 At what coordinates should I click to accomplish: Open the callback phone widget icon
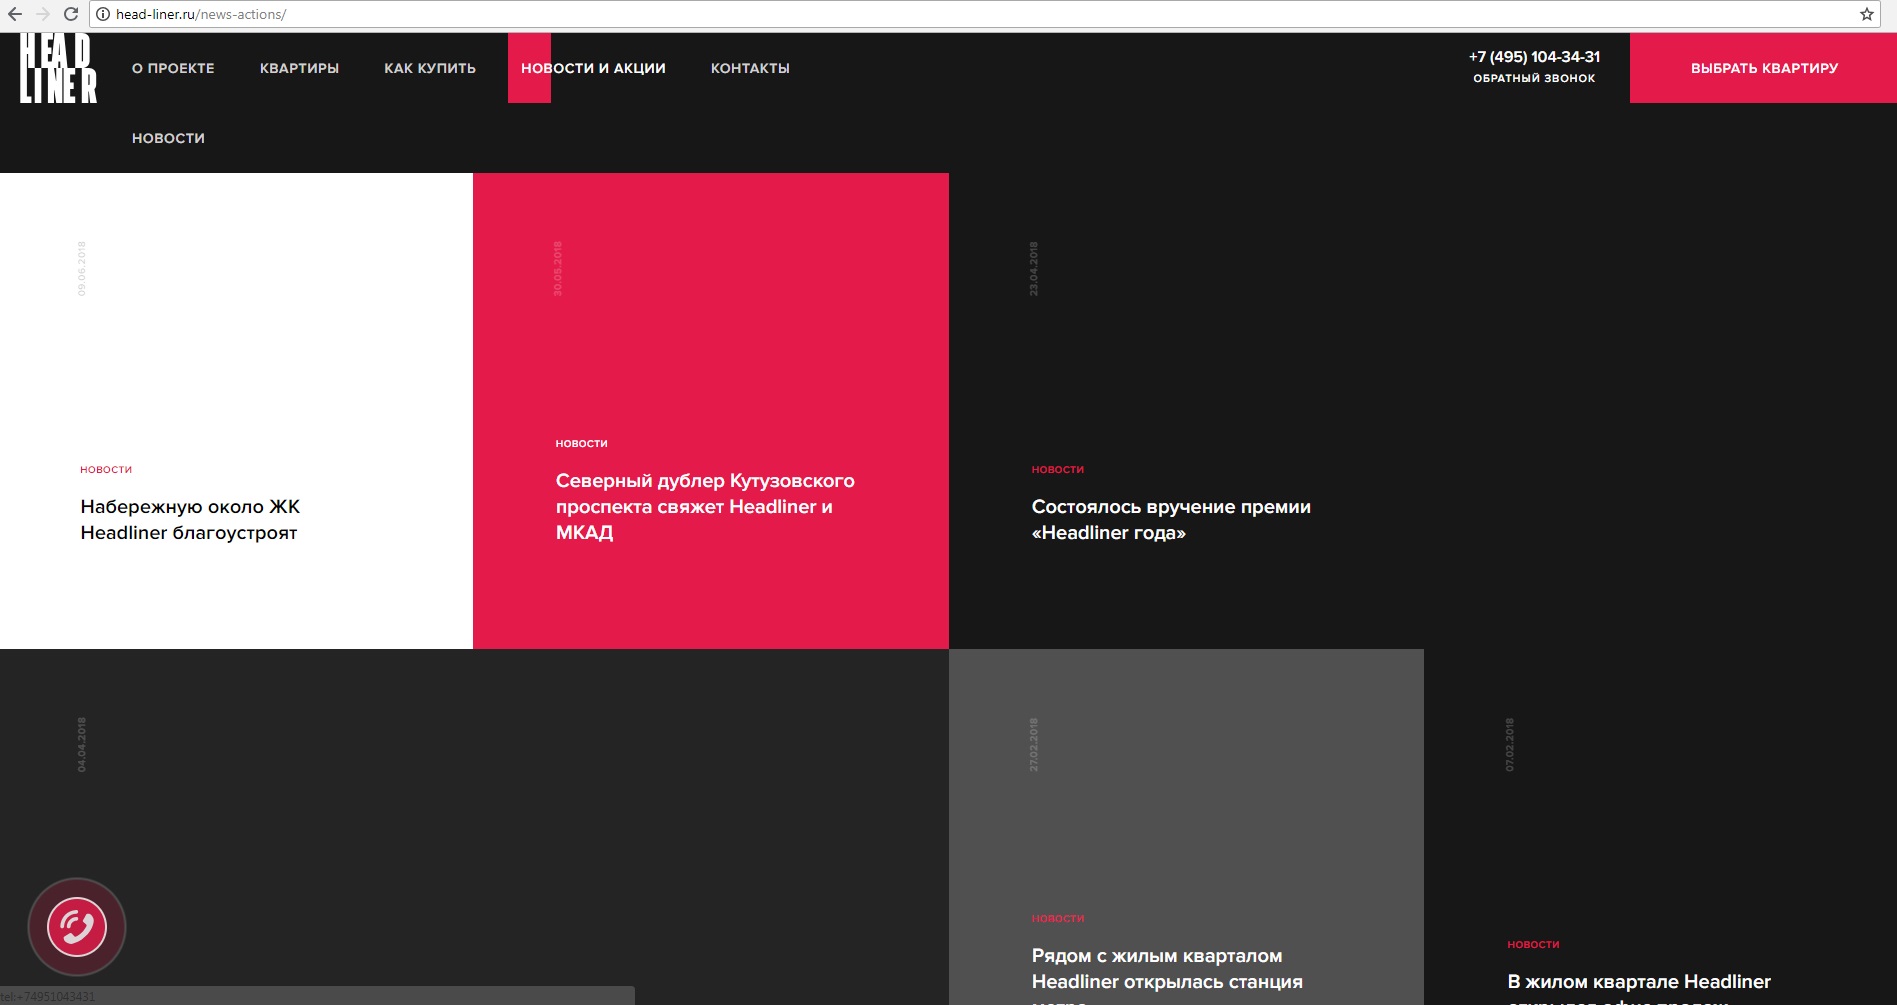pyautogui.click(x=77, y=927)
